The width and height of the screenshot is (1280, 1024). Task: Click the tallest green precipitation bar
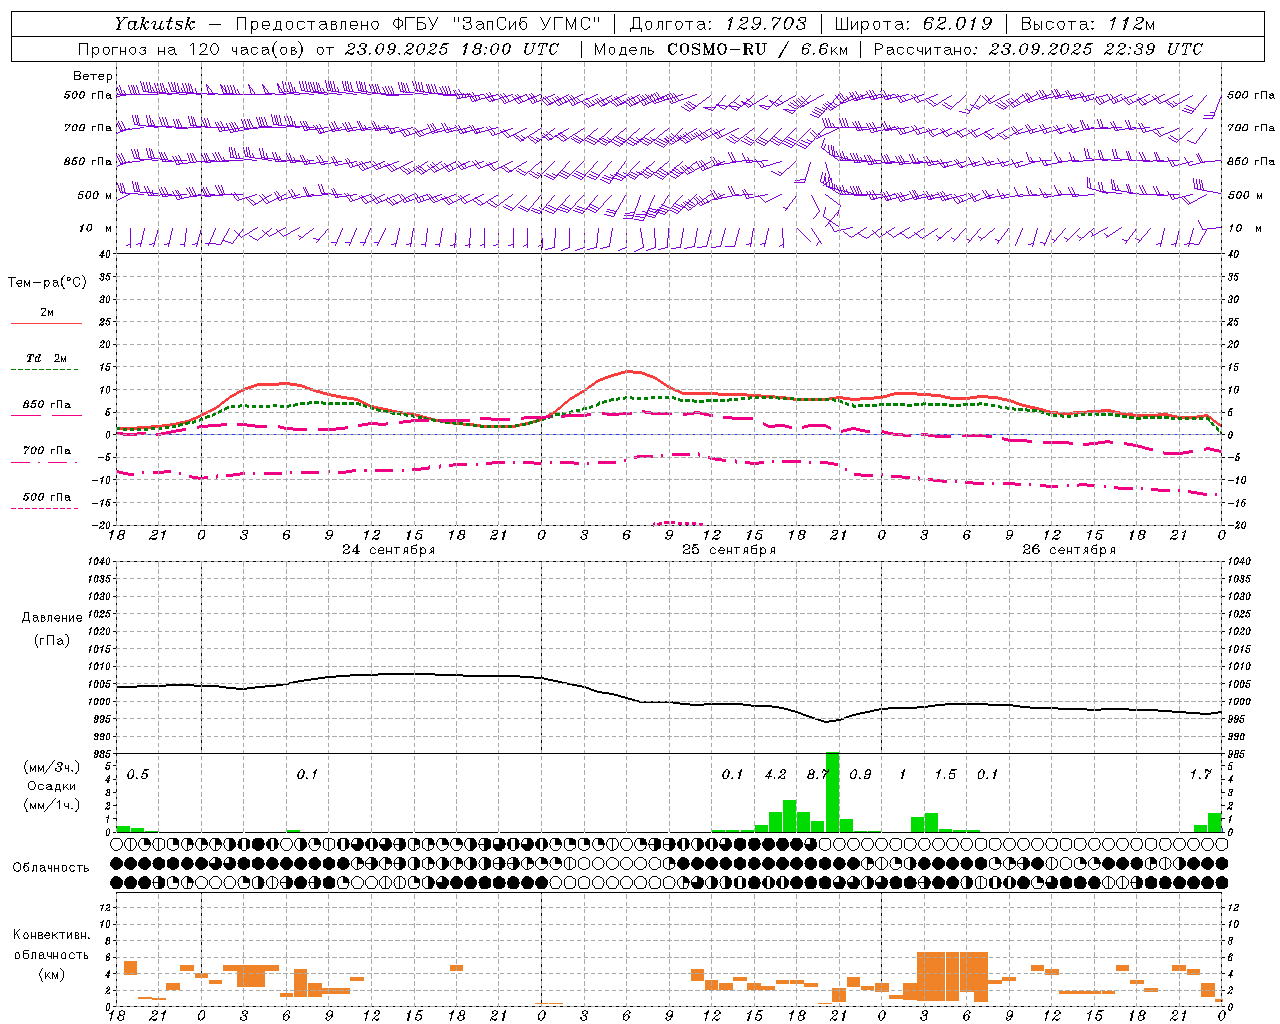coord(832,792)
